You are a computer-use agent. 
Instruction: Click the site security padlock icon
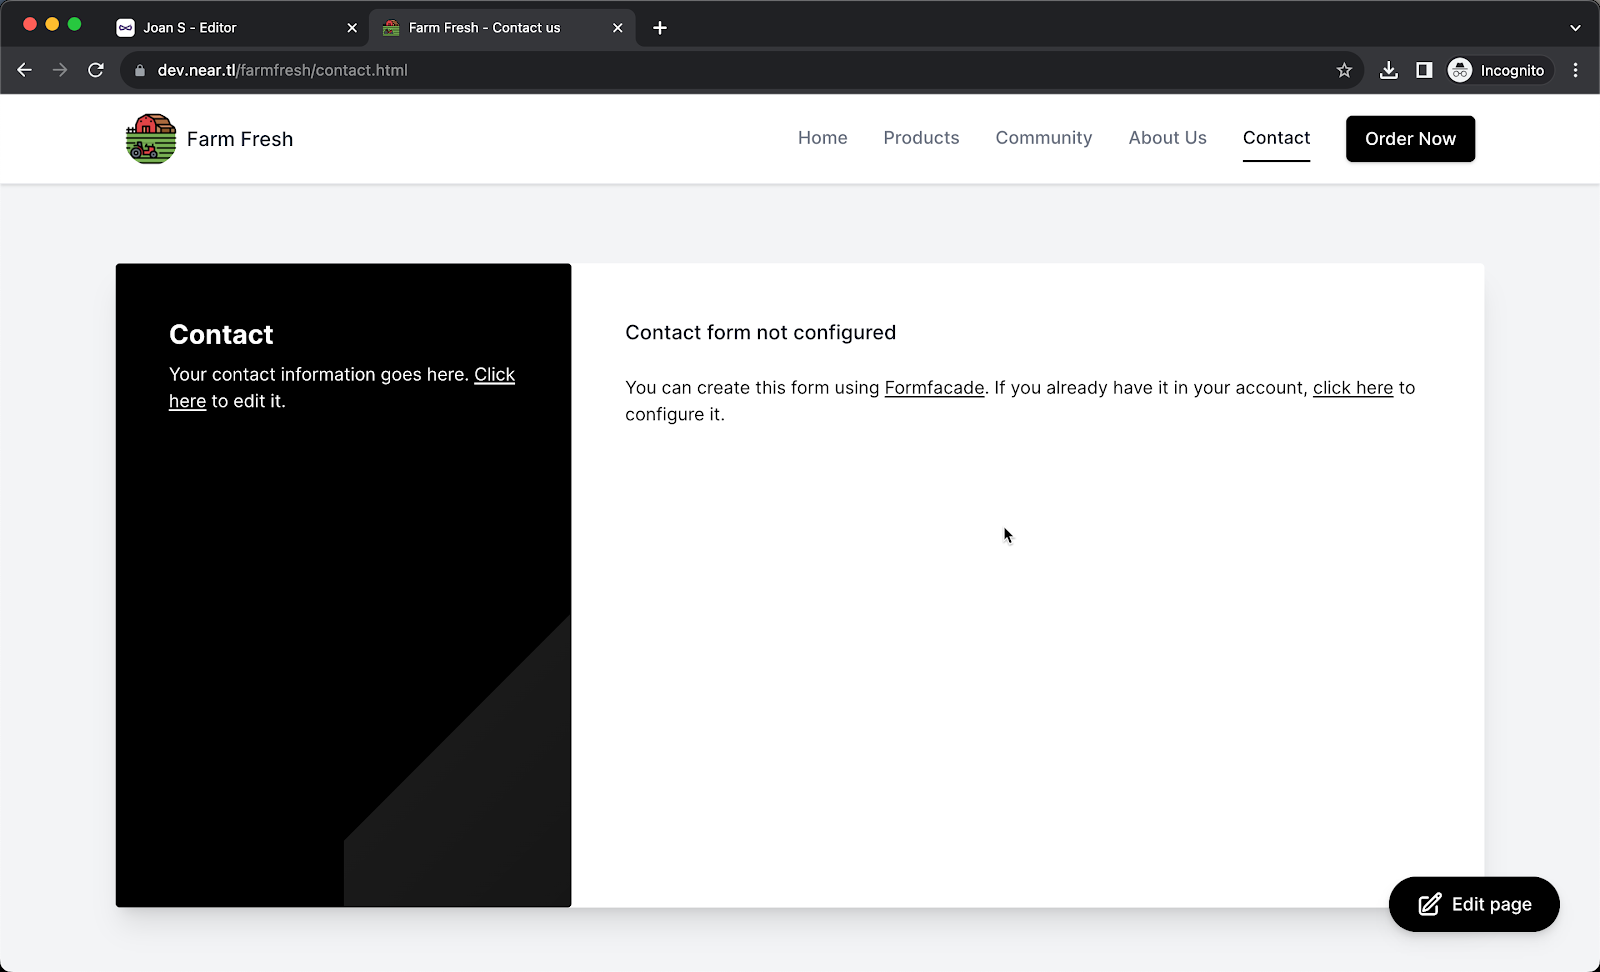140,70
